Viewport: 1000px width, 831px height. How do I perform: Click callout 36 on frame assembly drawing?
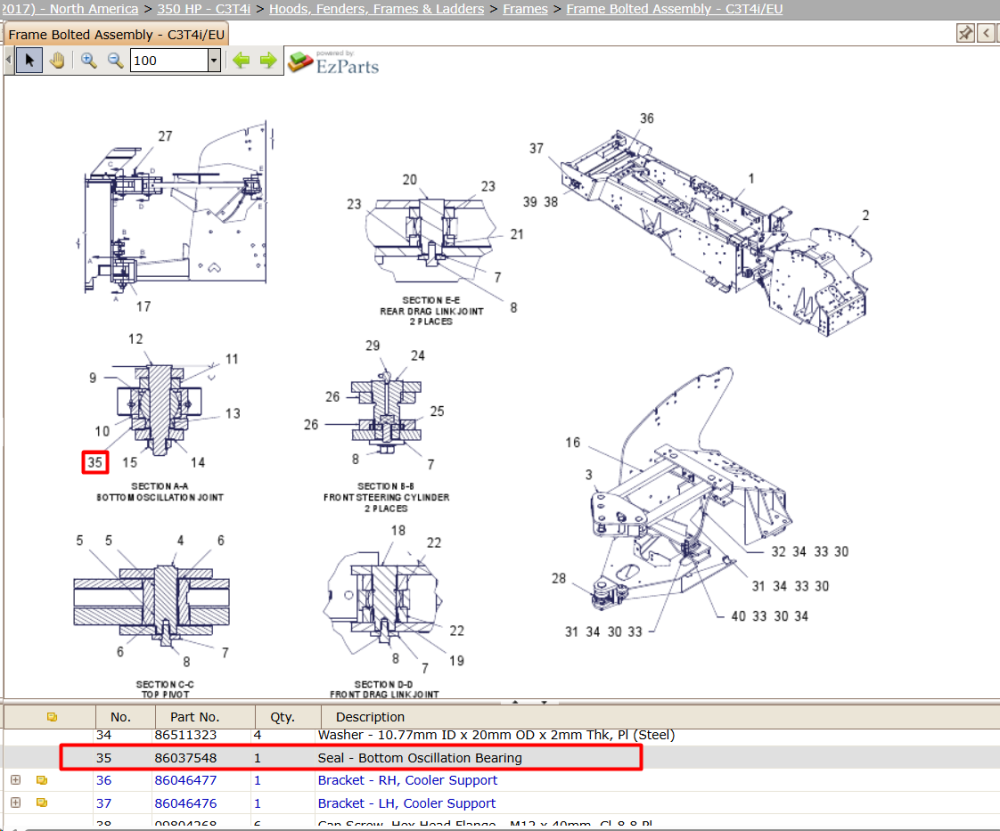647,119
